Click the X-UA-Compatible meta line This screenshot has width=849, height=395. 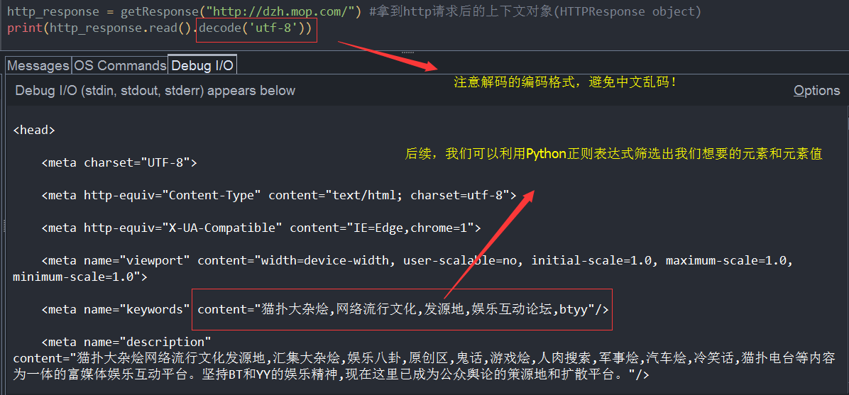(x=261, y=228)
